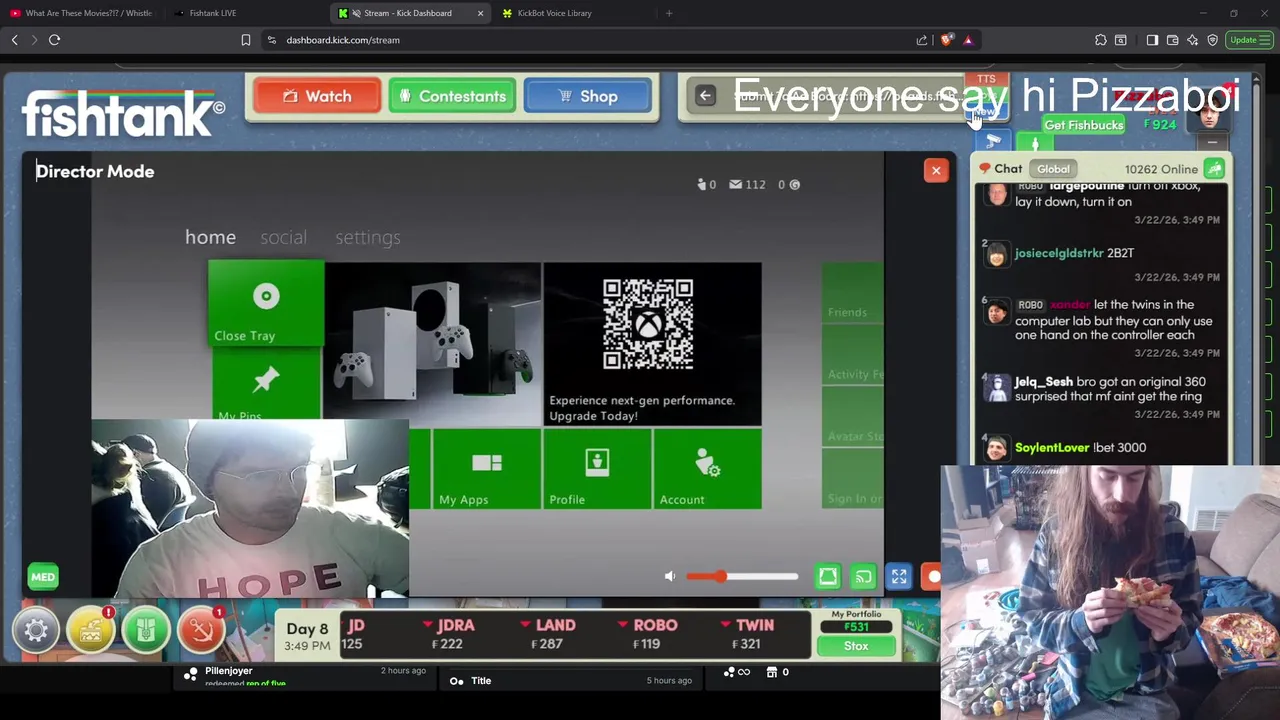Click the fishtank logo

[x=123, y=113]
